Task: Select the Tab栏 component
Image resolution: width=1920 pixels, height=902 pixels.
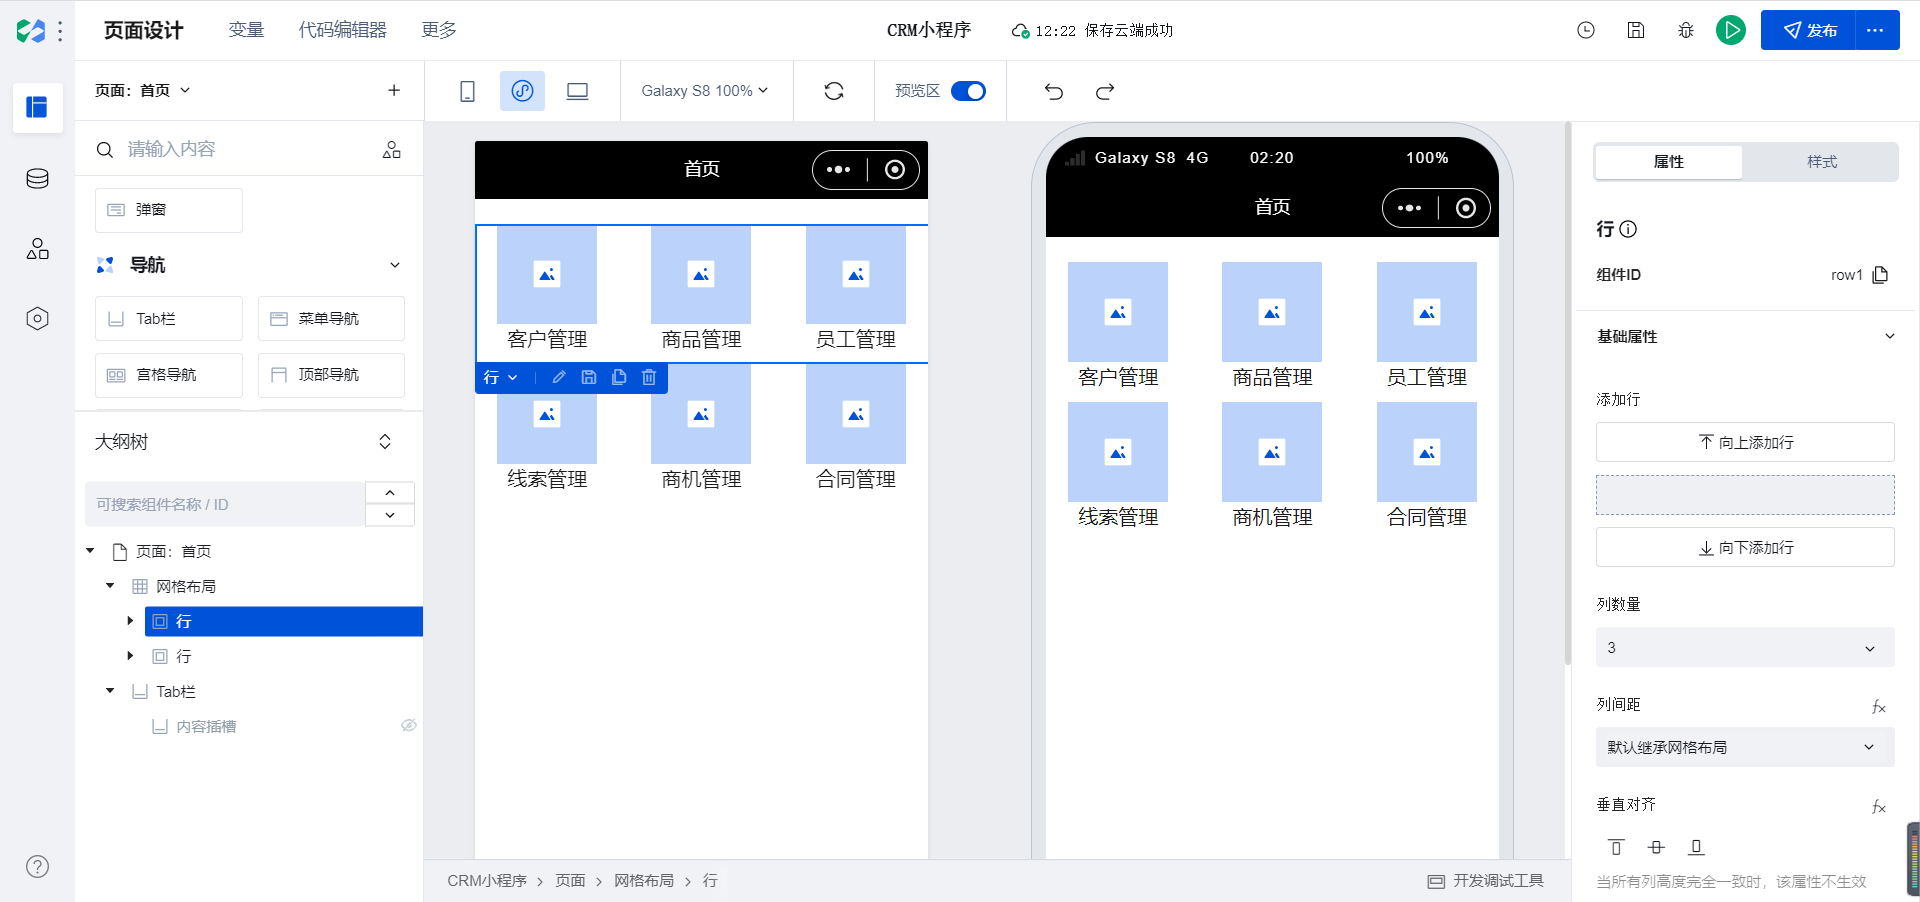Action: click(169, 318)
